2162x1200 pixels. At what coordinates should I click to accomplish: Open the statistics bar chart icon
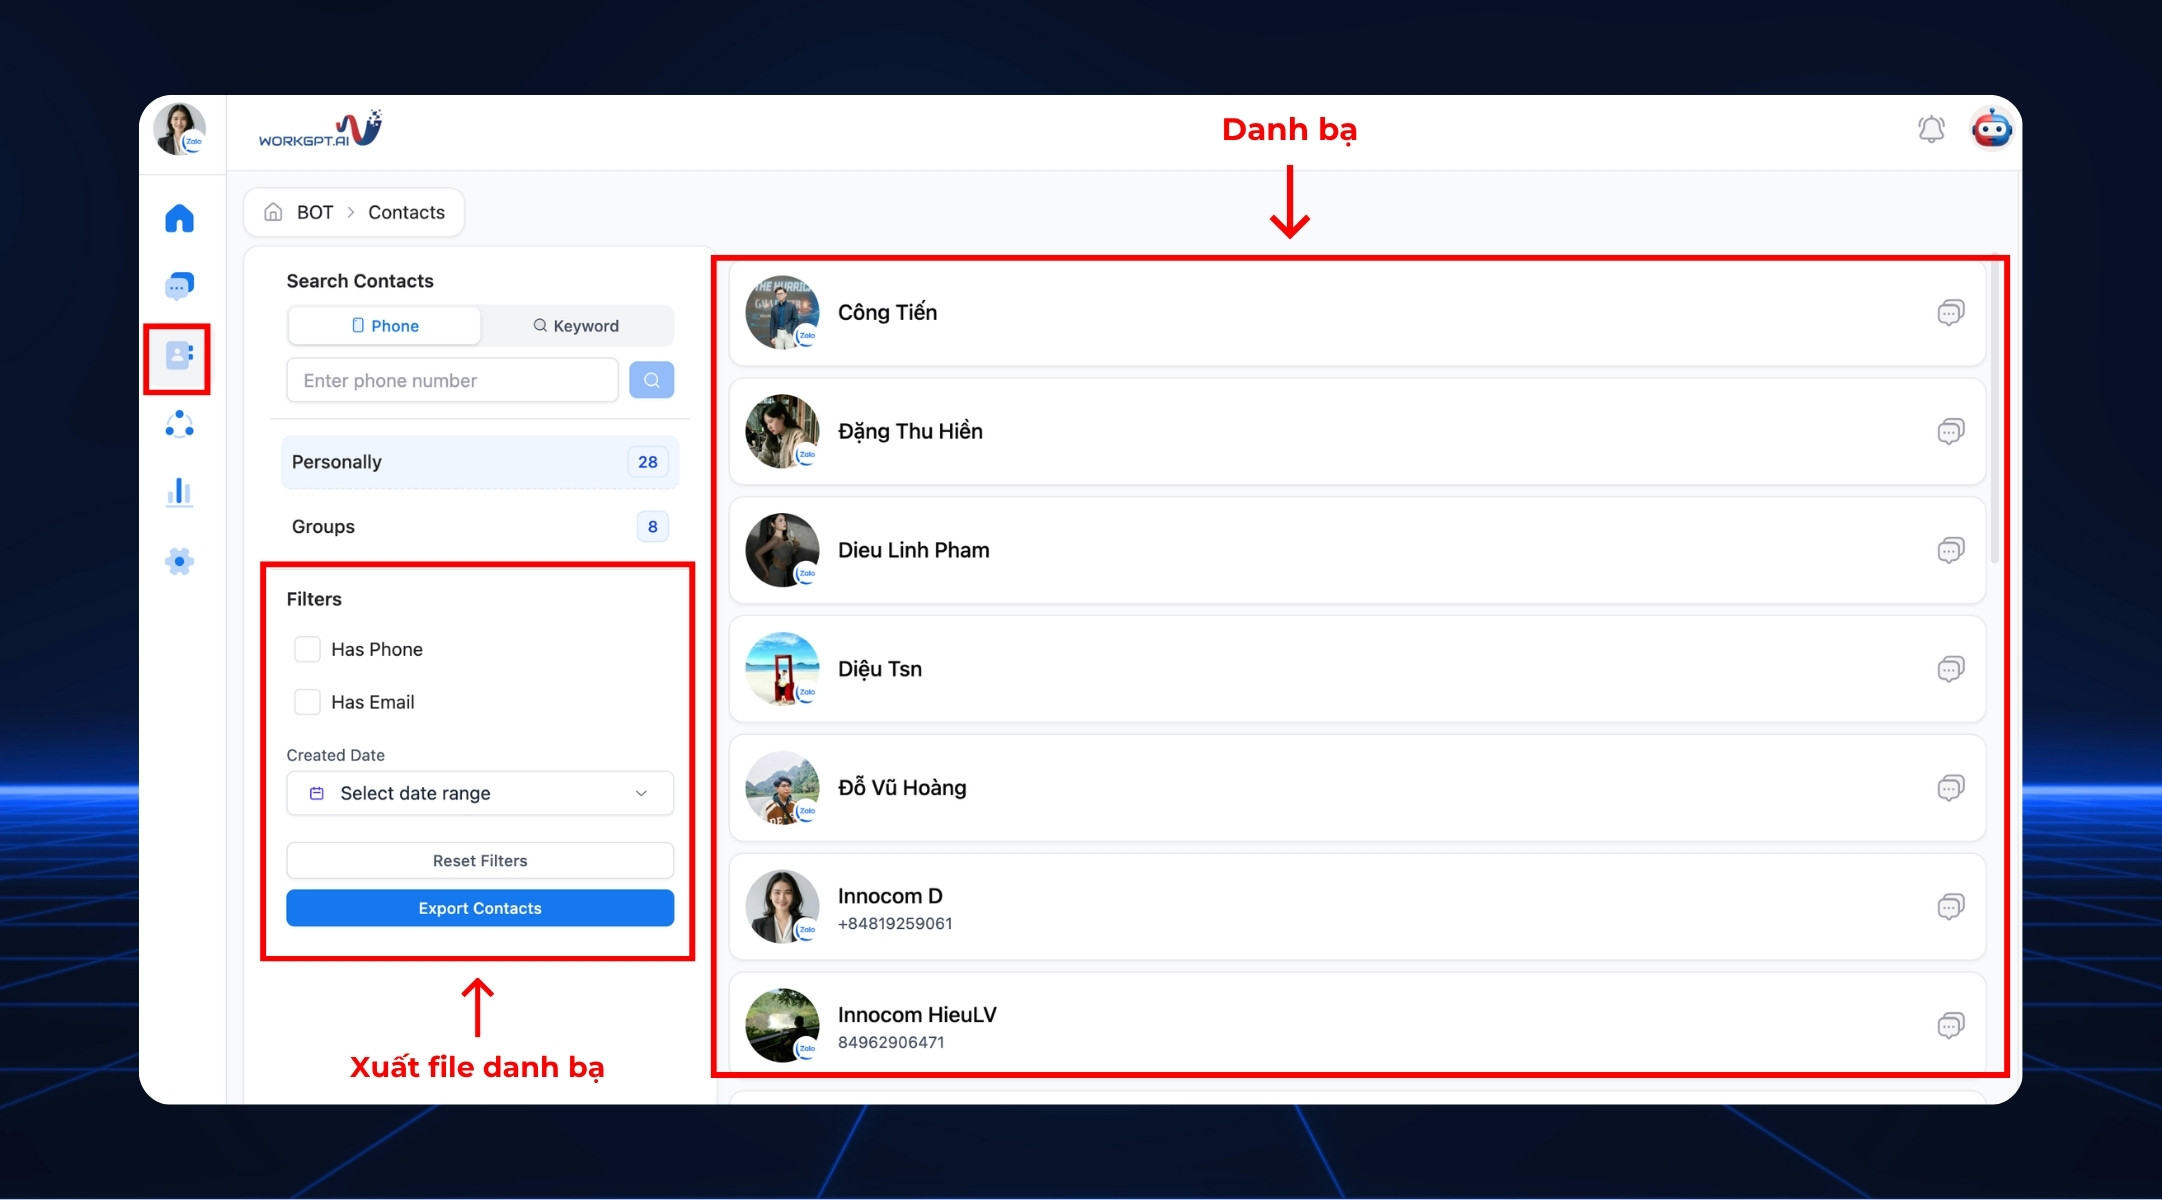tap(179, 492)
